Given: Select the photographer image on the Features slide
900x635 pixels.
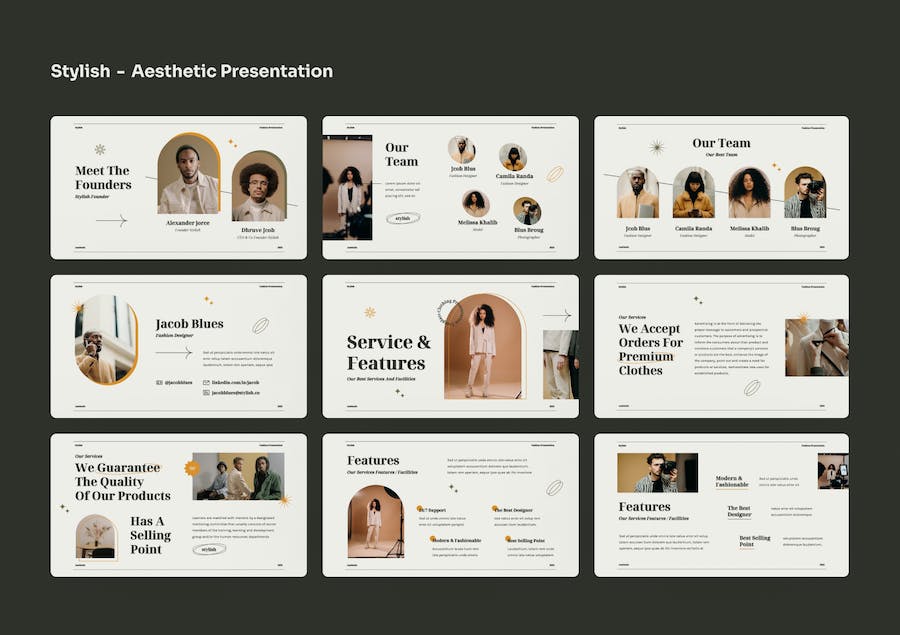Looking at the screenshot, I should coord(647,472).
